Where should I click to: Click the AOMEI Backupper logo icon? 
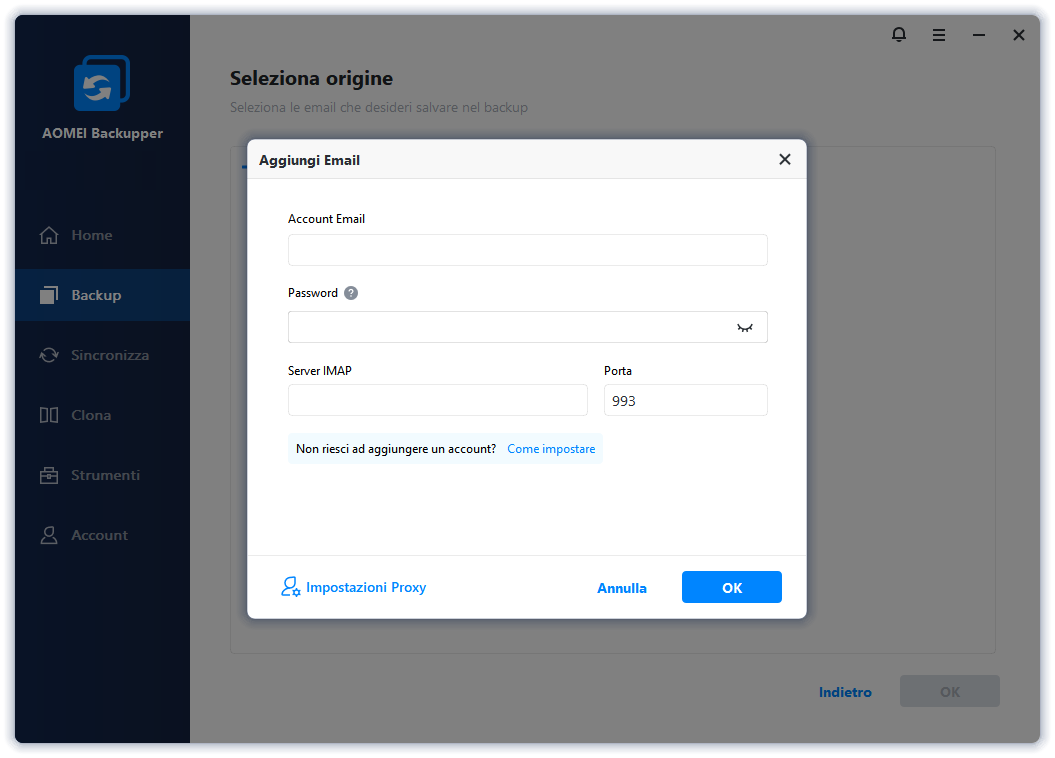click(102, 84)
